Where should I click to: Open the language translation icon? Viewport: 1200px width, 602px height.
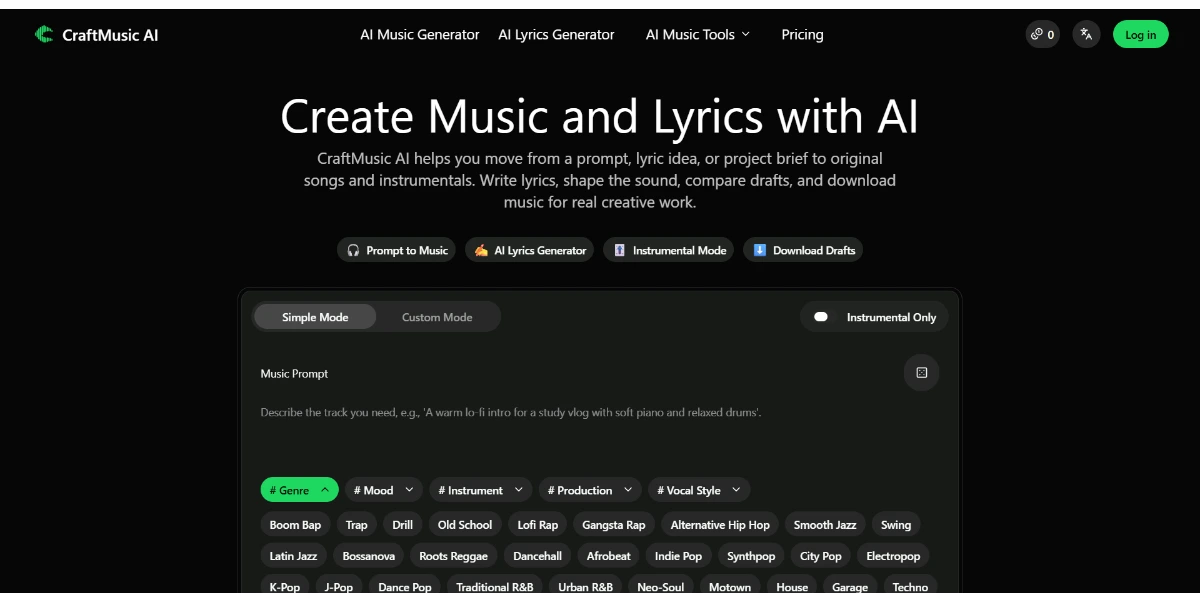(x=1086, y=34)
